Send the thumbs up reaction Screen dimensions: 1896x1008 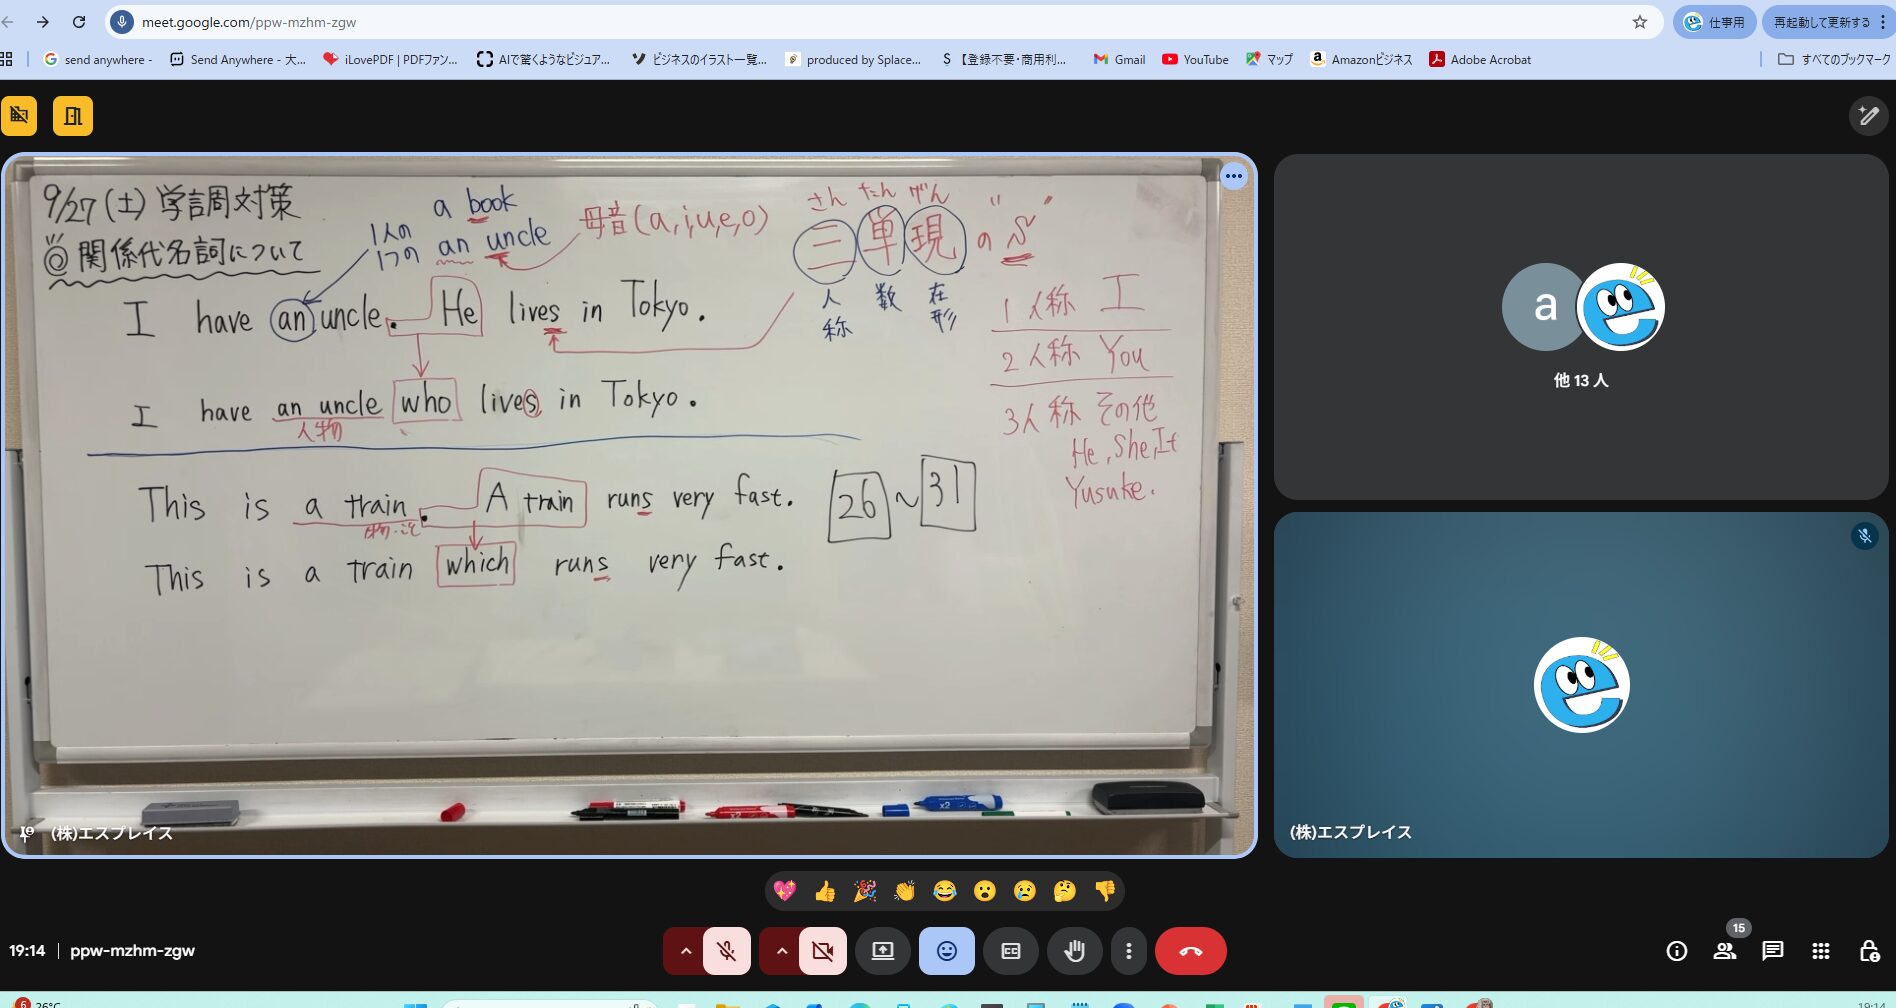(825, 891)
